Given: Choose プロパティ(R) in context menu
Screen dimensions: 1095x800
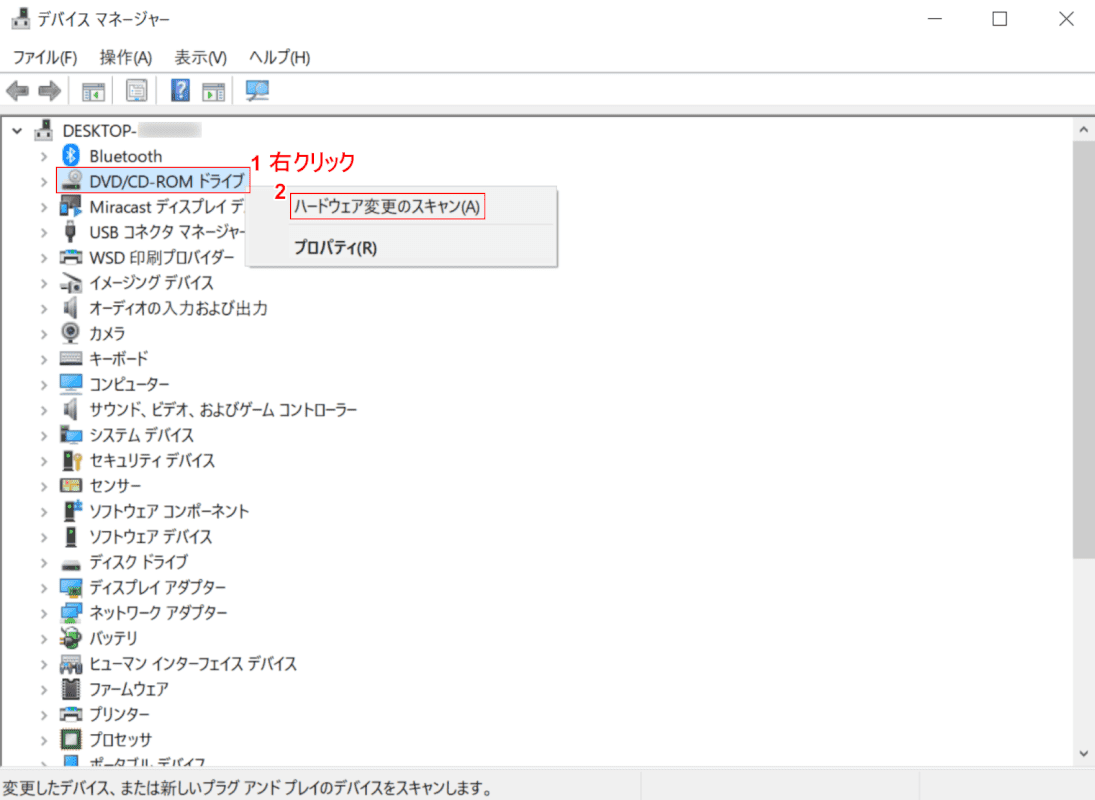Looking at the screenshot, I should [335, 248].
